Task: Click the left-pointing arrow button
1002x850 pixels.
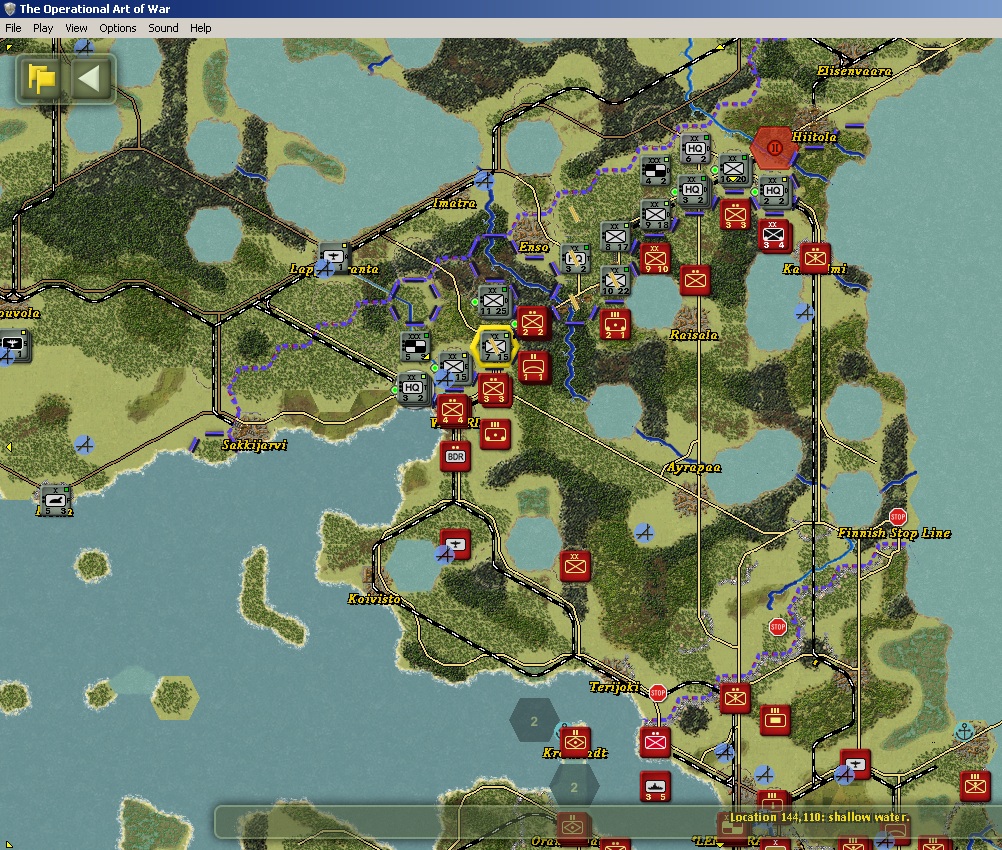Action: (x=89, y=79)
